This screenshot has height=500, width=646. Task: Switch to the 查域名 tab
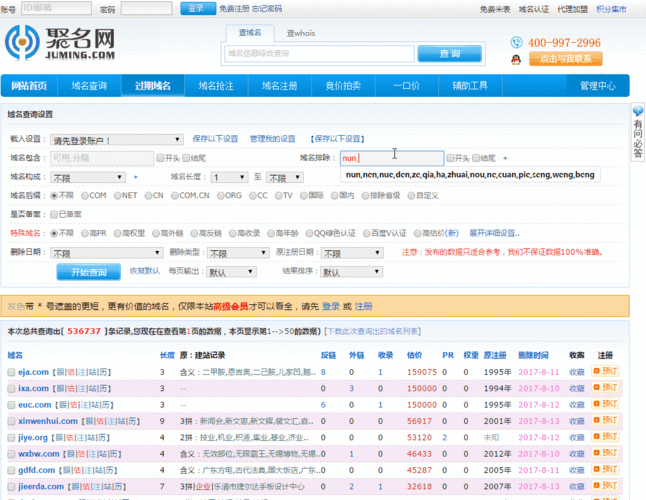pos(250,33)
